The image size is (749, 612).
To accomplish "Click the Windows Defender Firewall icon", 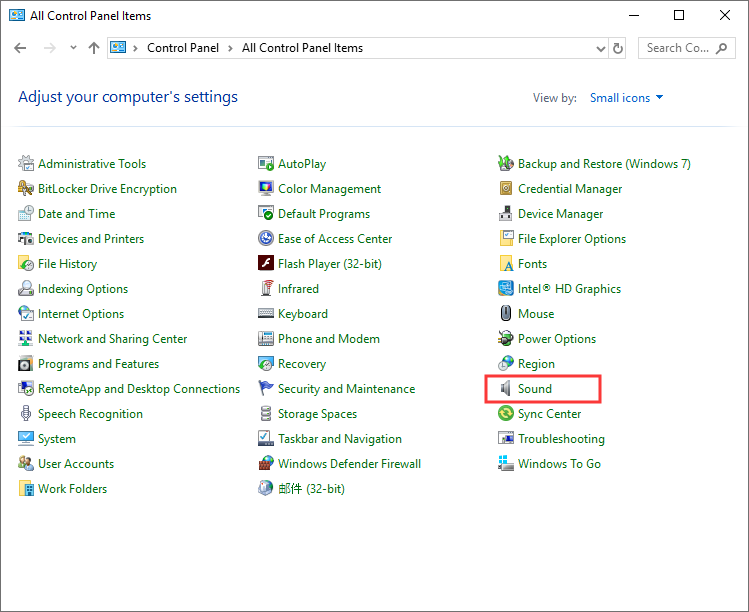I will click(x=266, y=463).
